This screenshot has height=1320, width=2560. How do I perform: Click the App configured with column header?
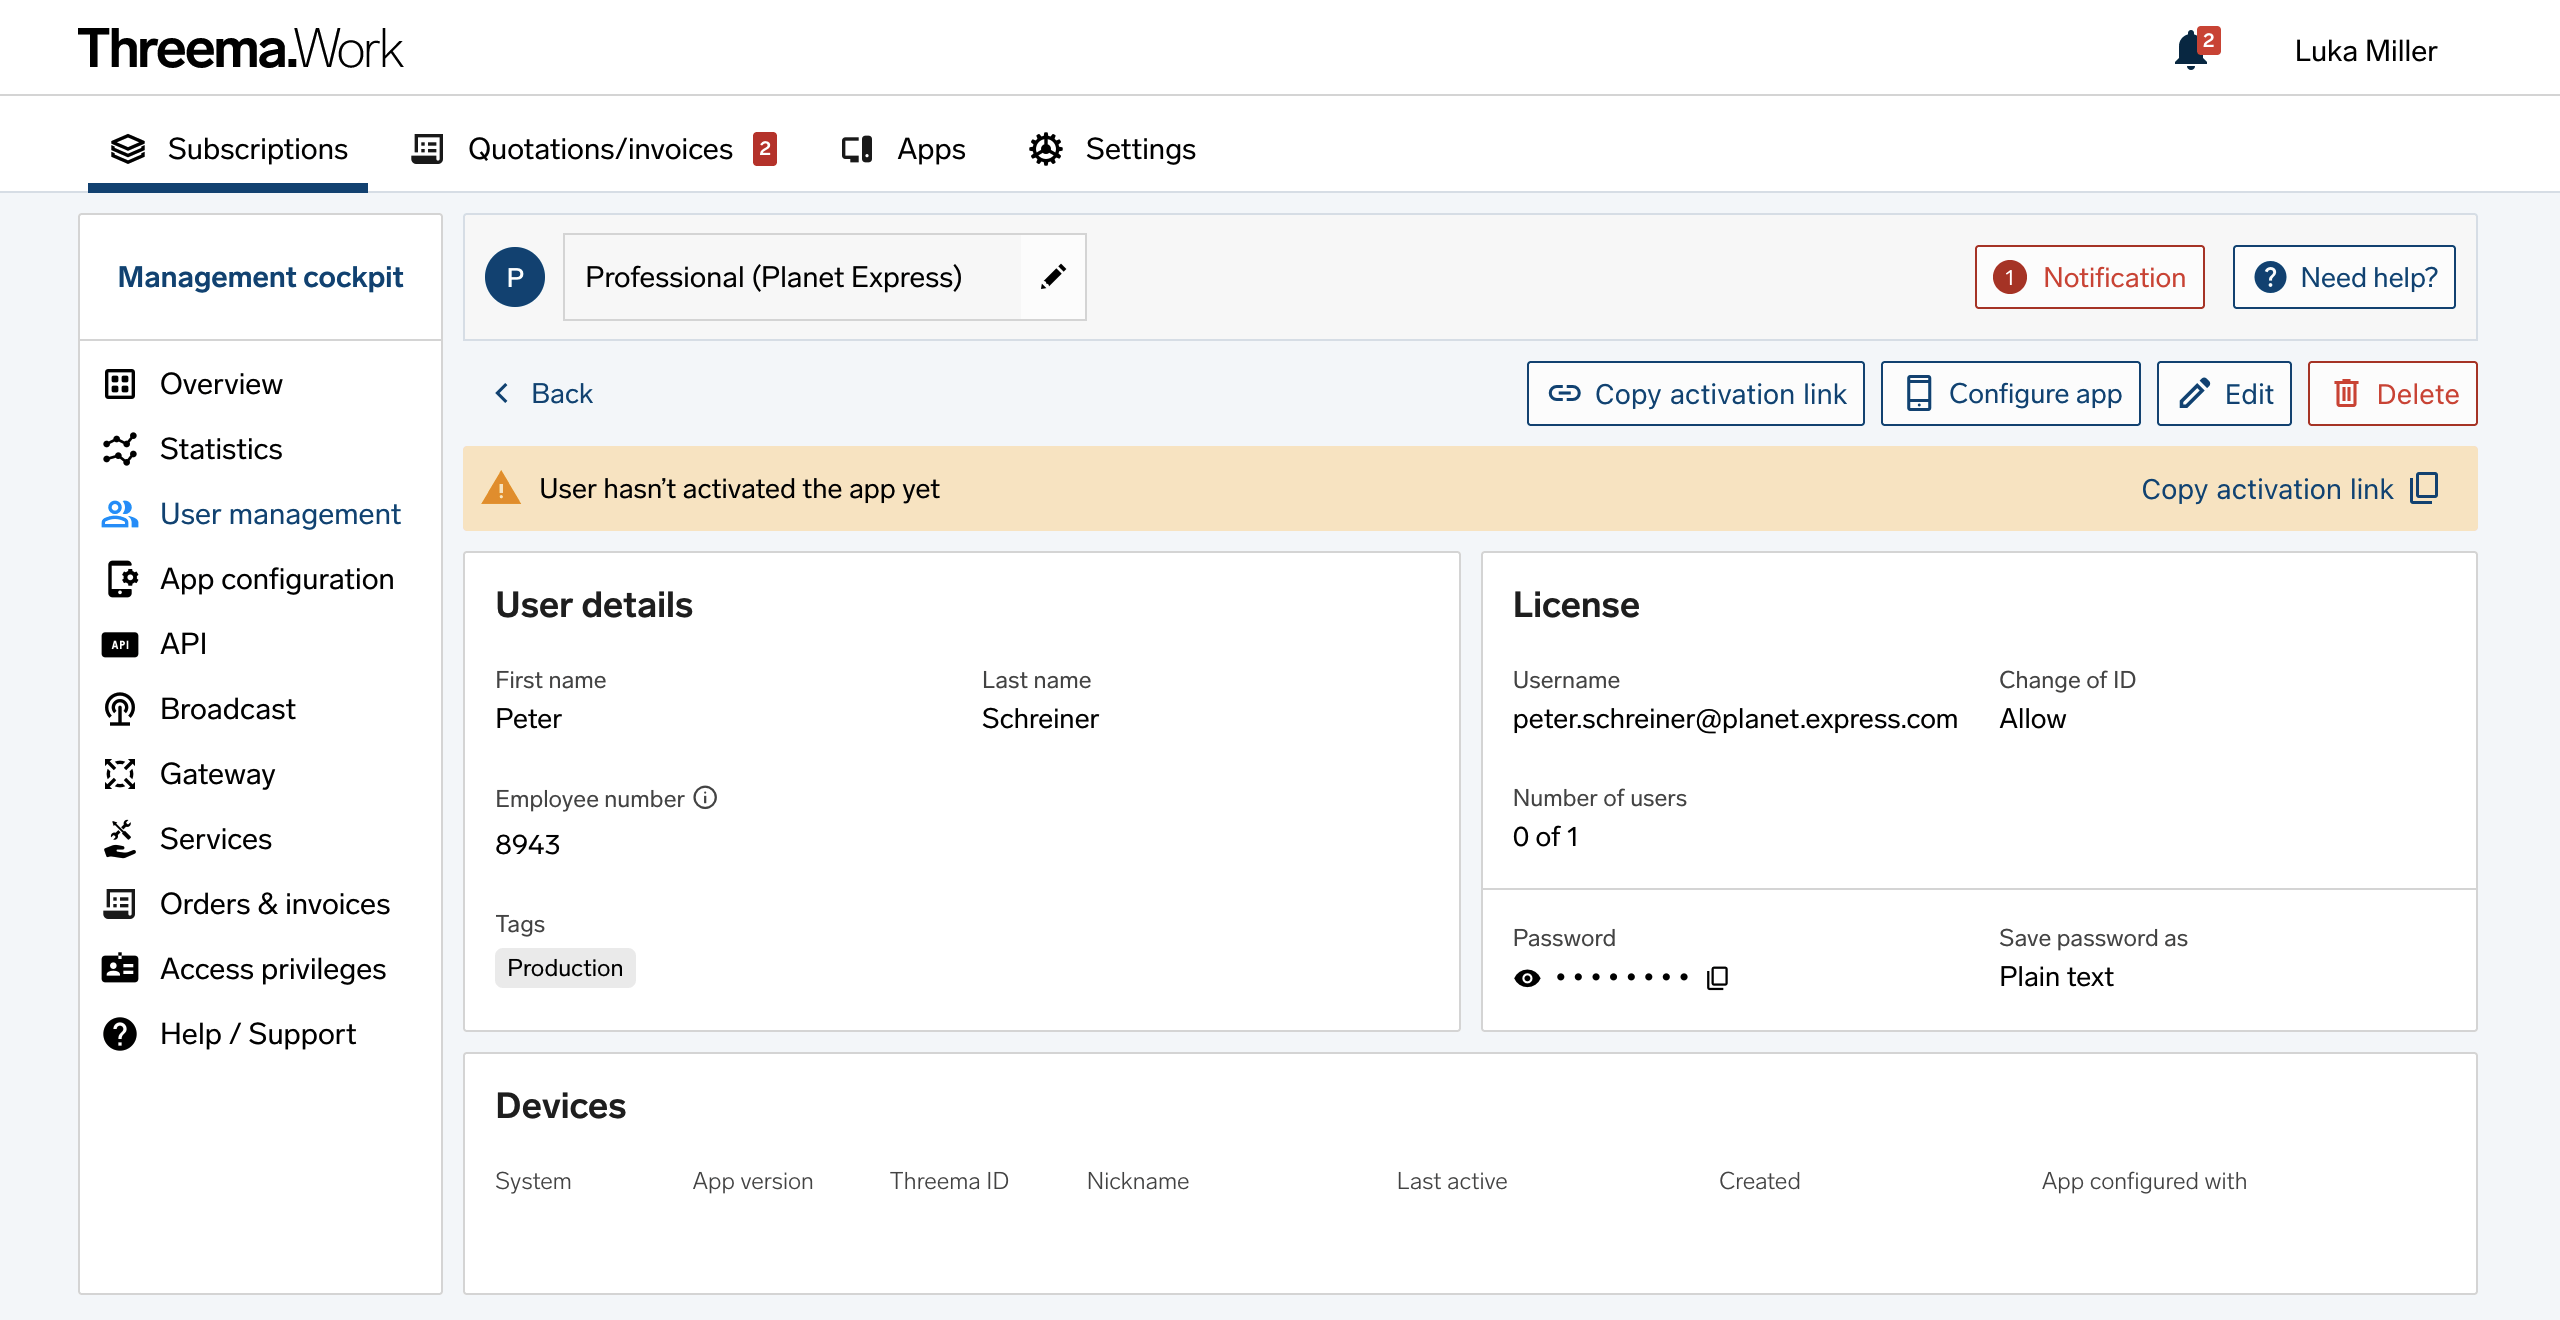(2144, 1181)
